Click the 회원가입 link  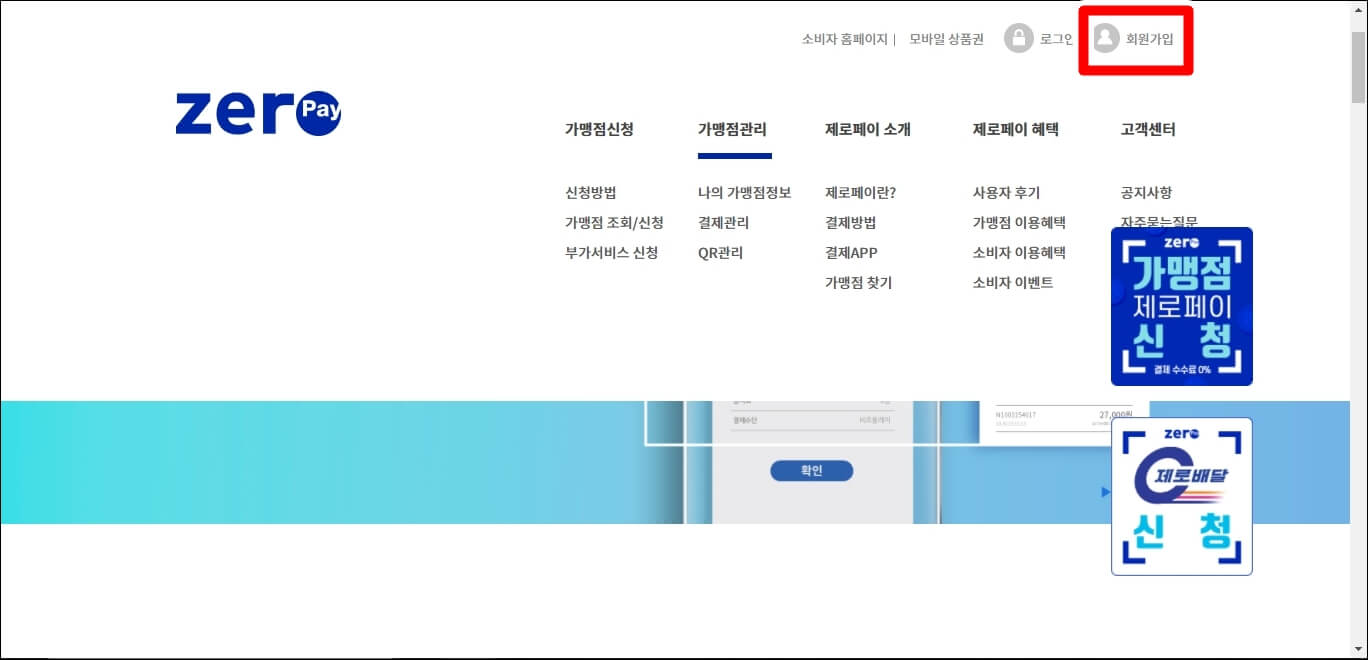[x=1149, y=39]
